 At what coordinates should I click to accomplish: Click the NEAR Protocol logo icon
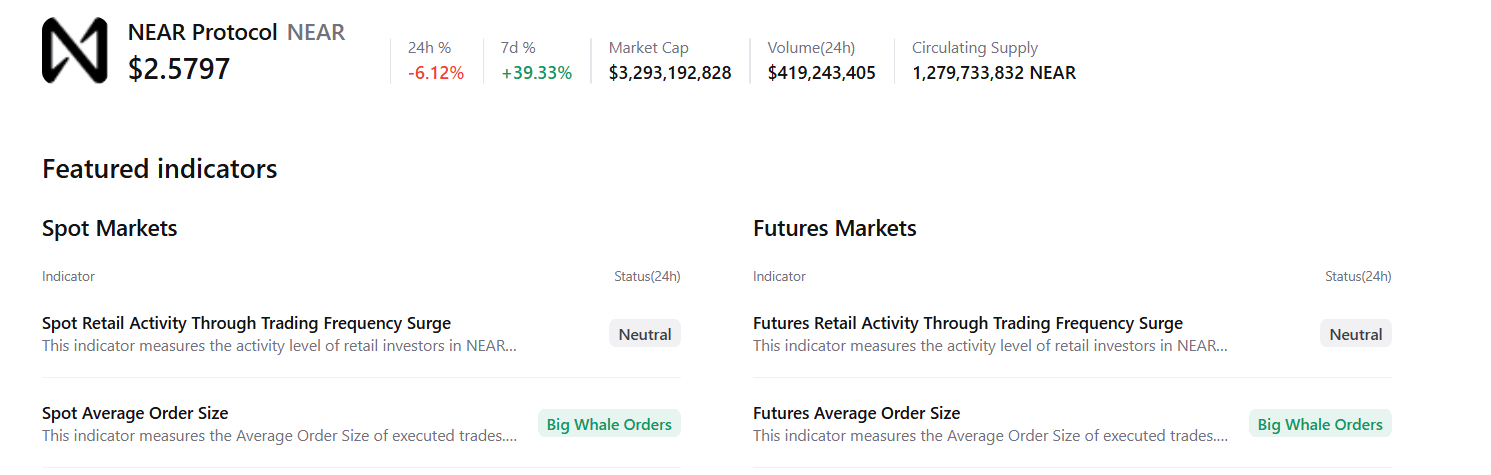click(x=74, y=50)
